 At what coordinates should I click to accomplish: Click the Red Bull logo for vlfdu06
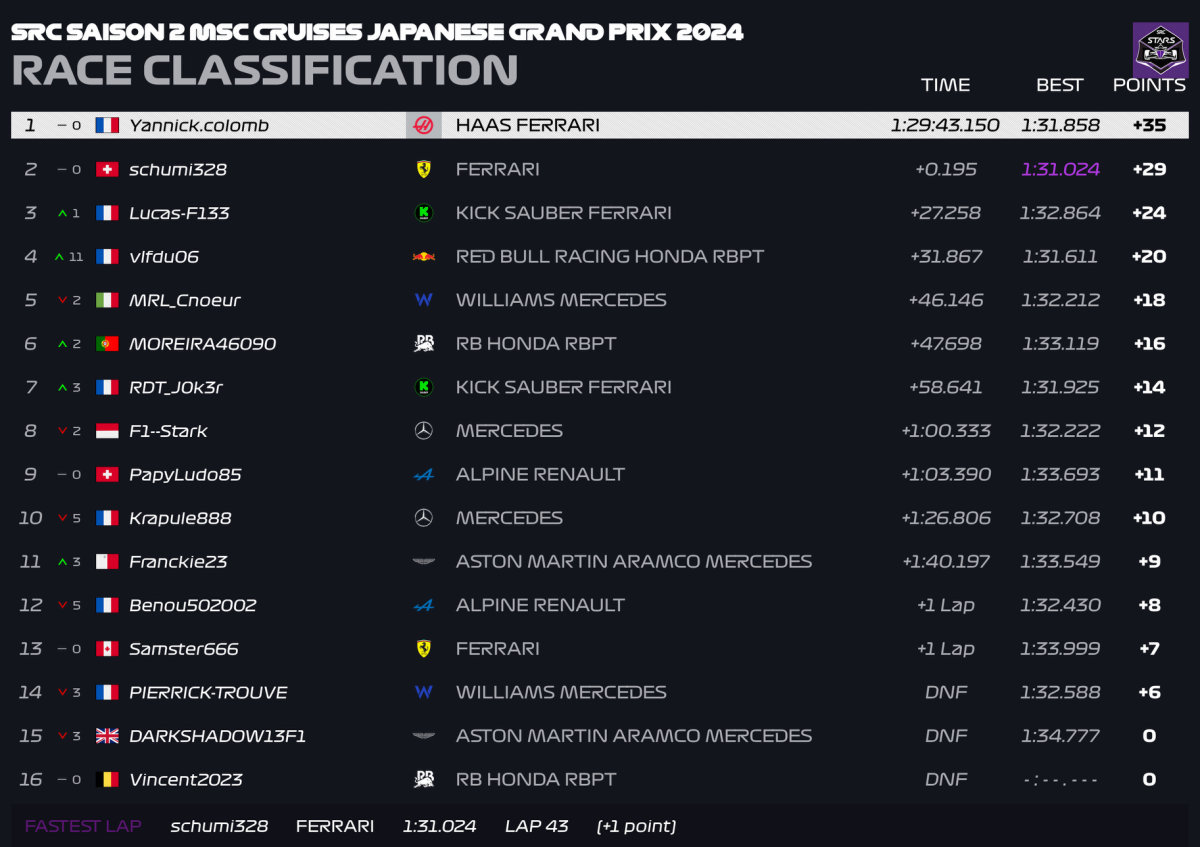click(423, 257)
